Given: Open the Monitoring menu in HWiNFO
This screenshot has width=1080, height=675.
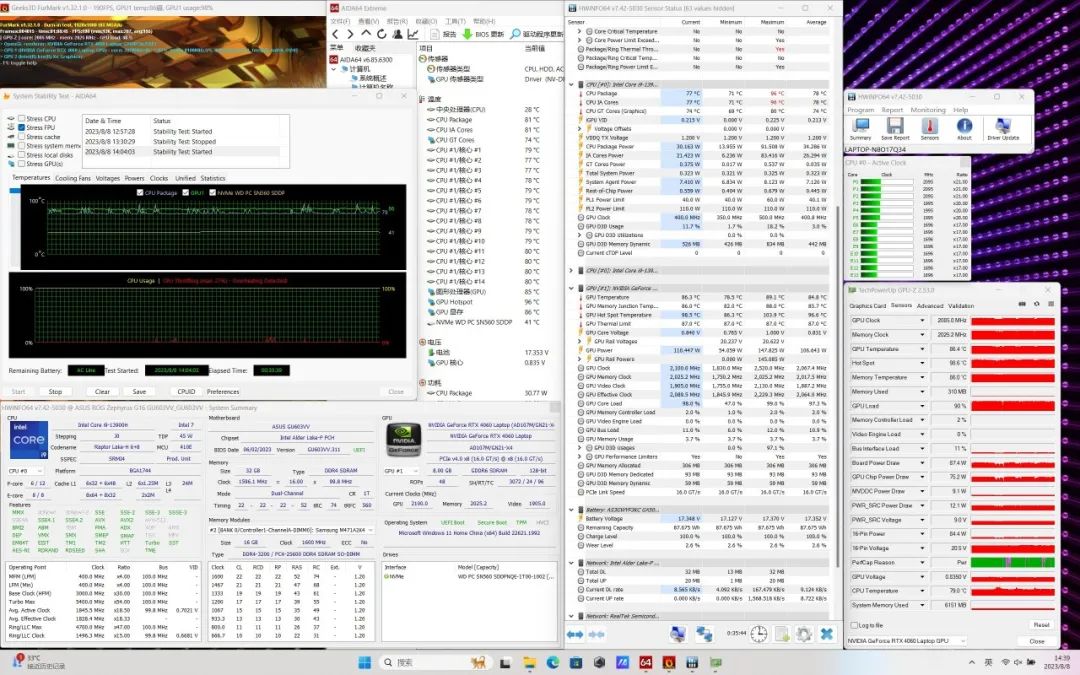Looking at the screenshot, I should (927, 110).
